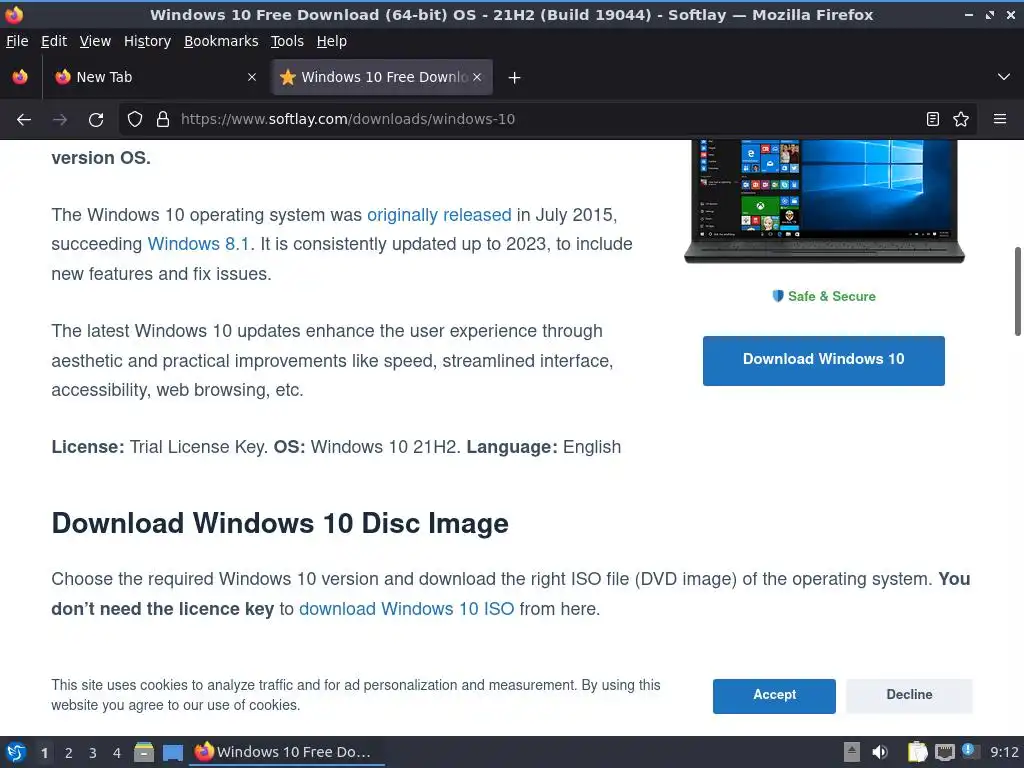Viewport: 1024px width, 768px height.
Task: Click the Windows 10 laptop image
Action: click(x=824, y=201)
